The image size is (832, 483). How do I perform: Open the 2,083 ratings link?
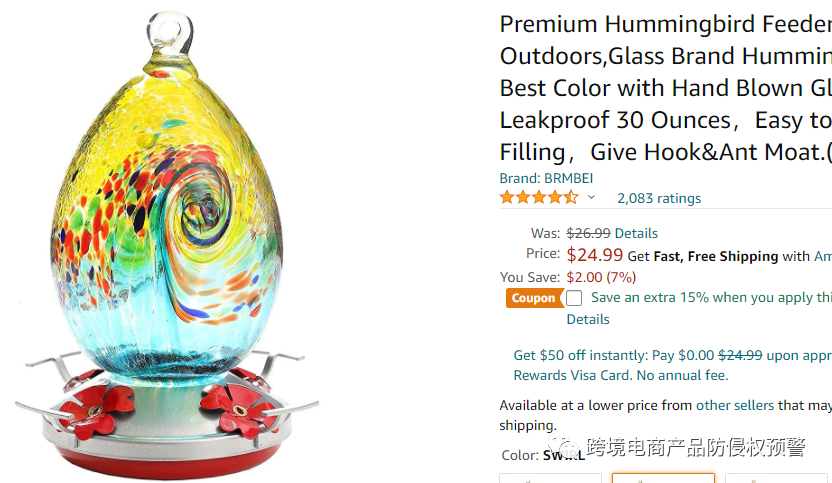click(658, 199)
